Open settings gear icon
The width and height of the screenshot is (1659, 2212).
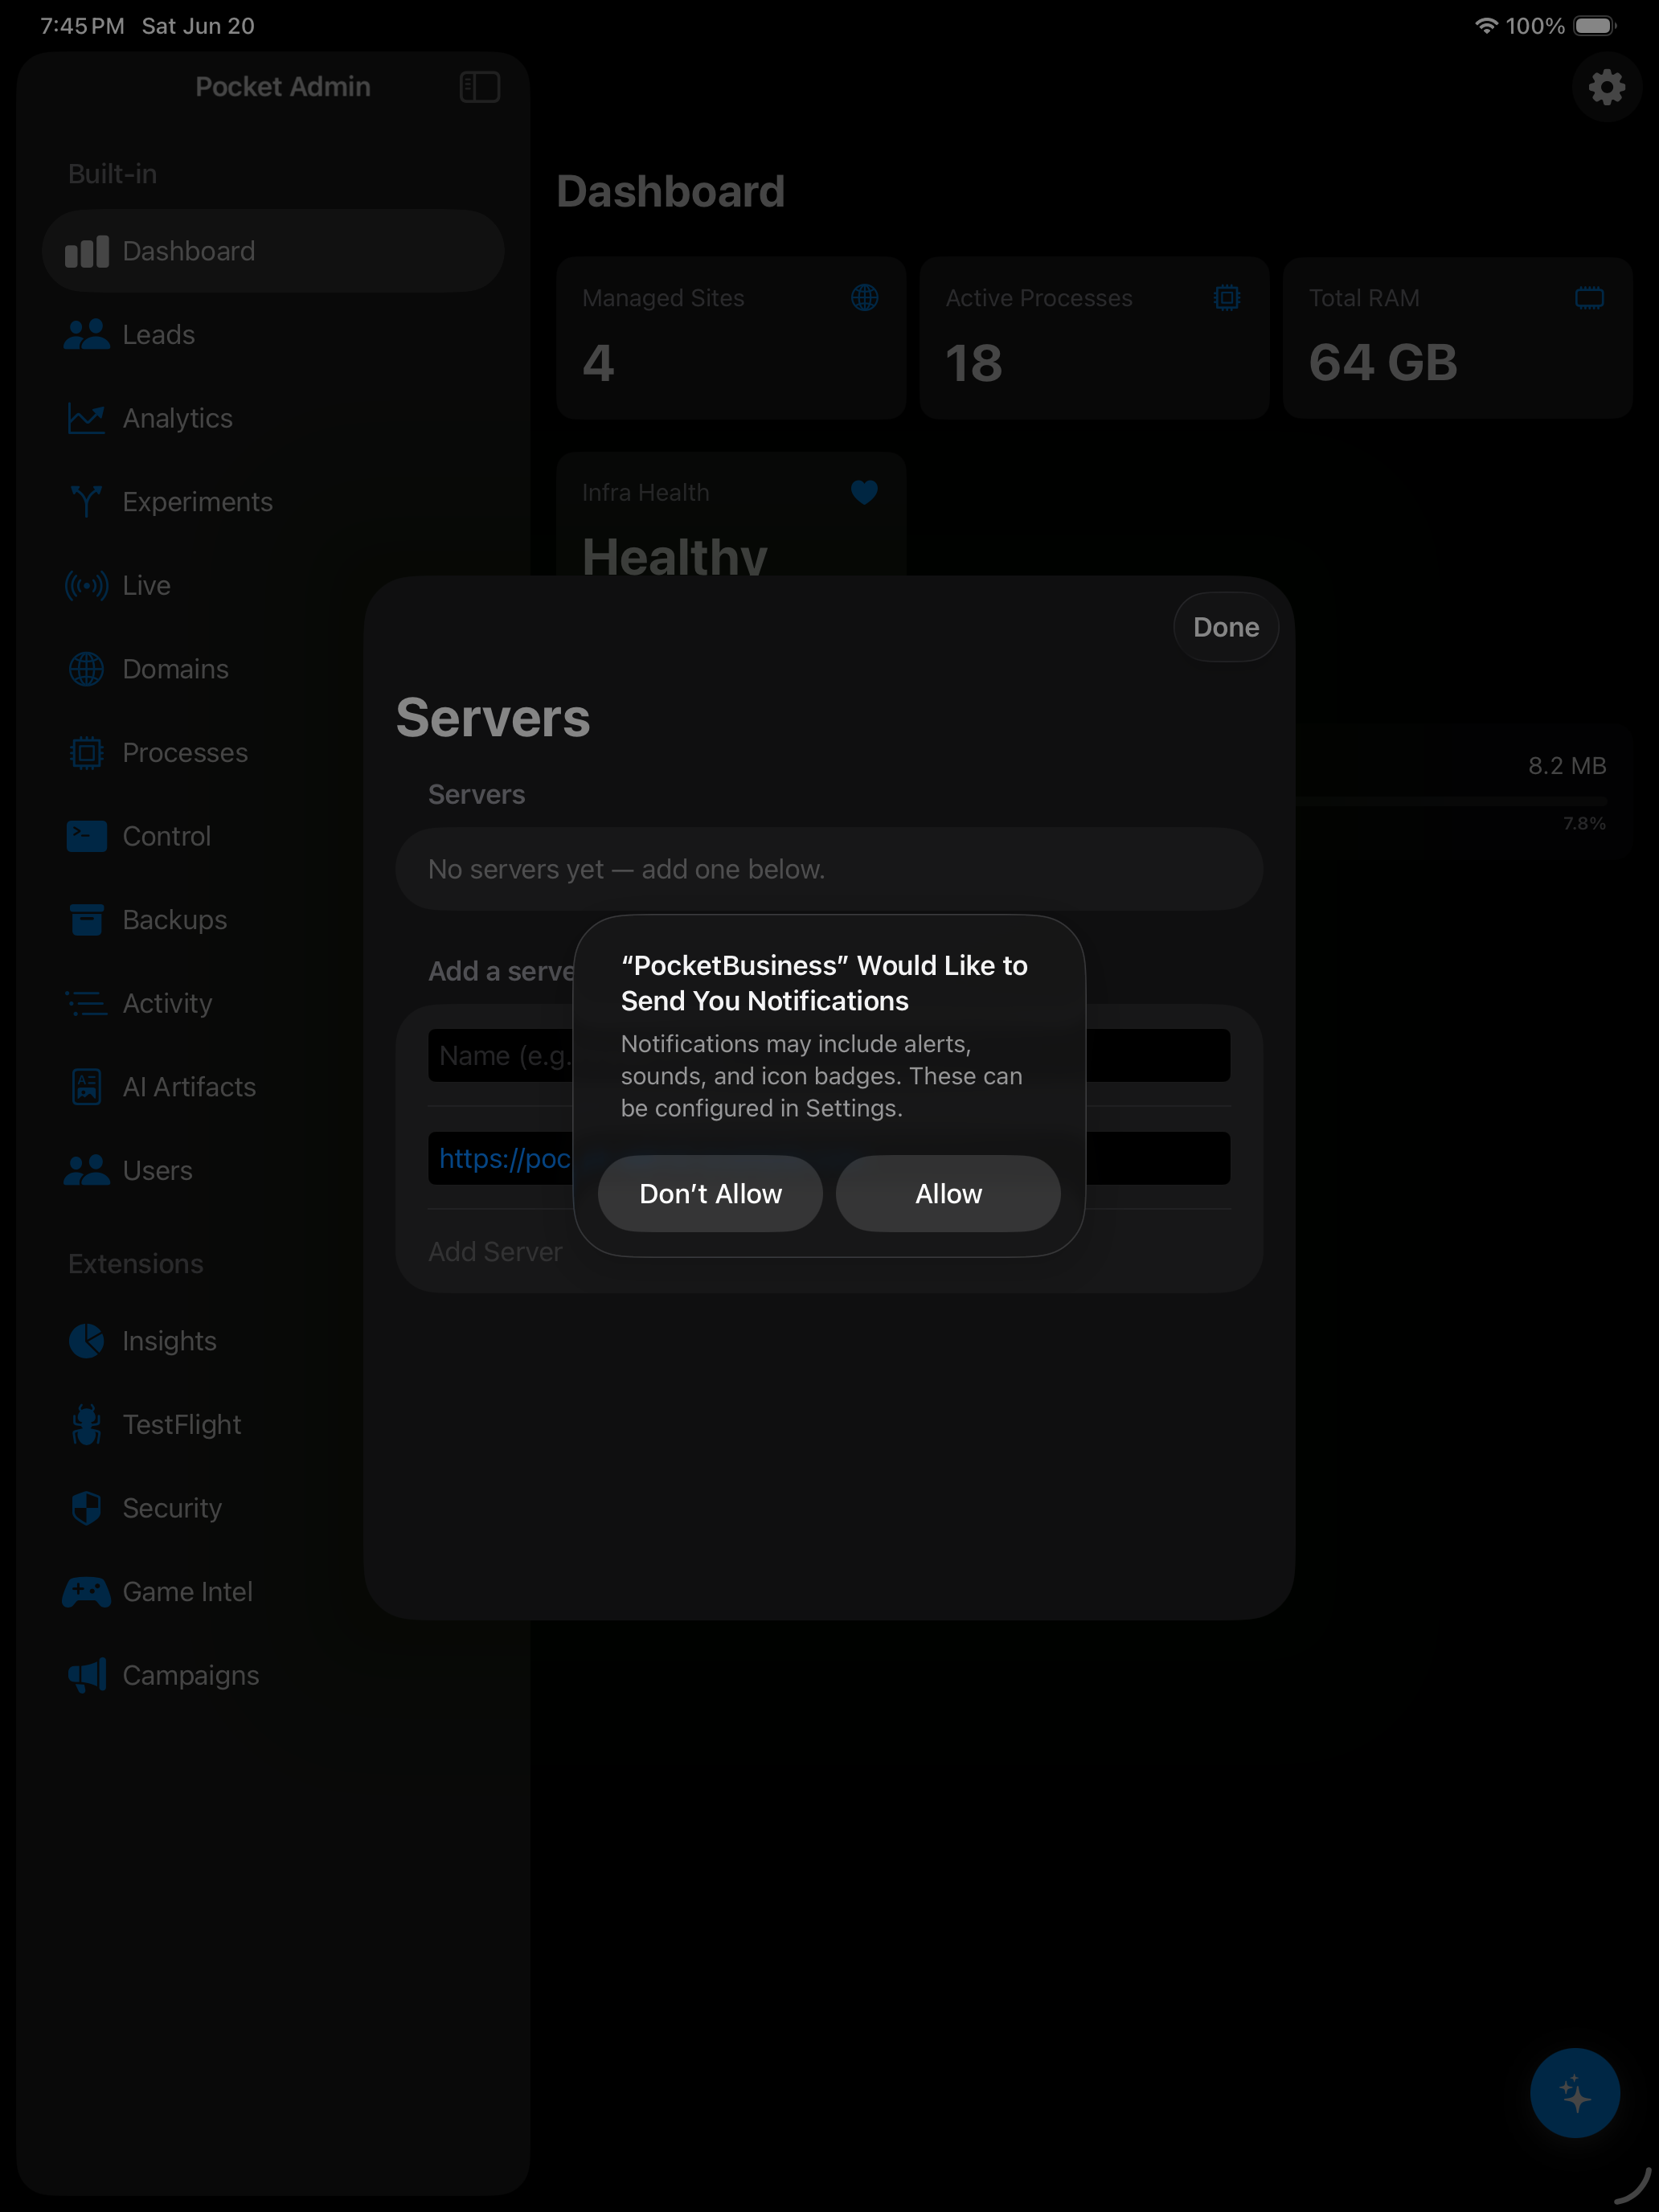(1606, 87)
